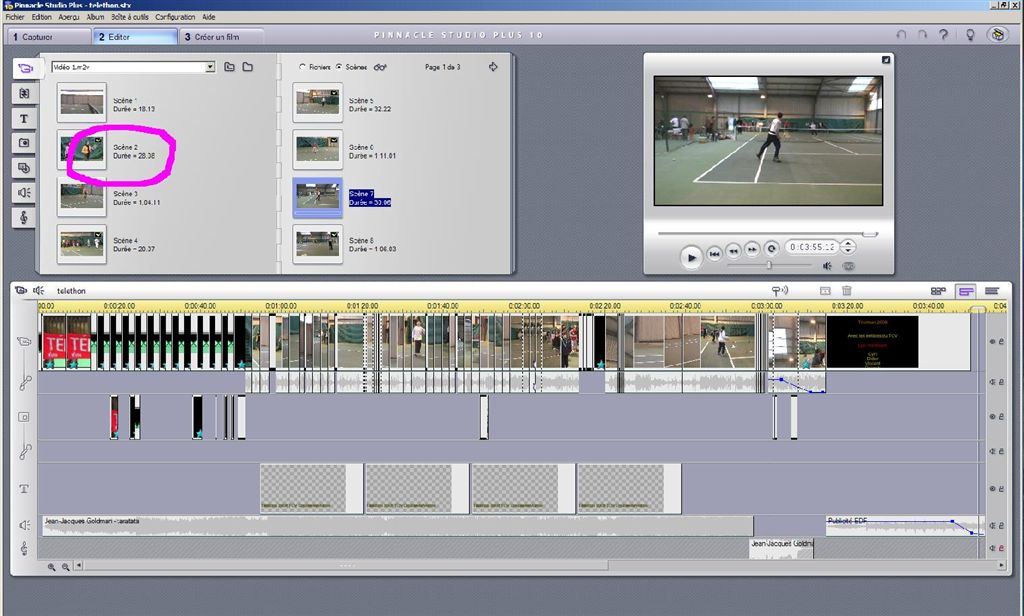Open the transitions album tab
Viewport: 1024px width, 616px height.
(x=24, y=93)
